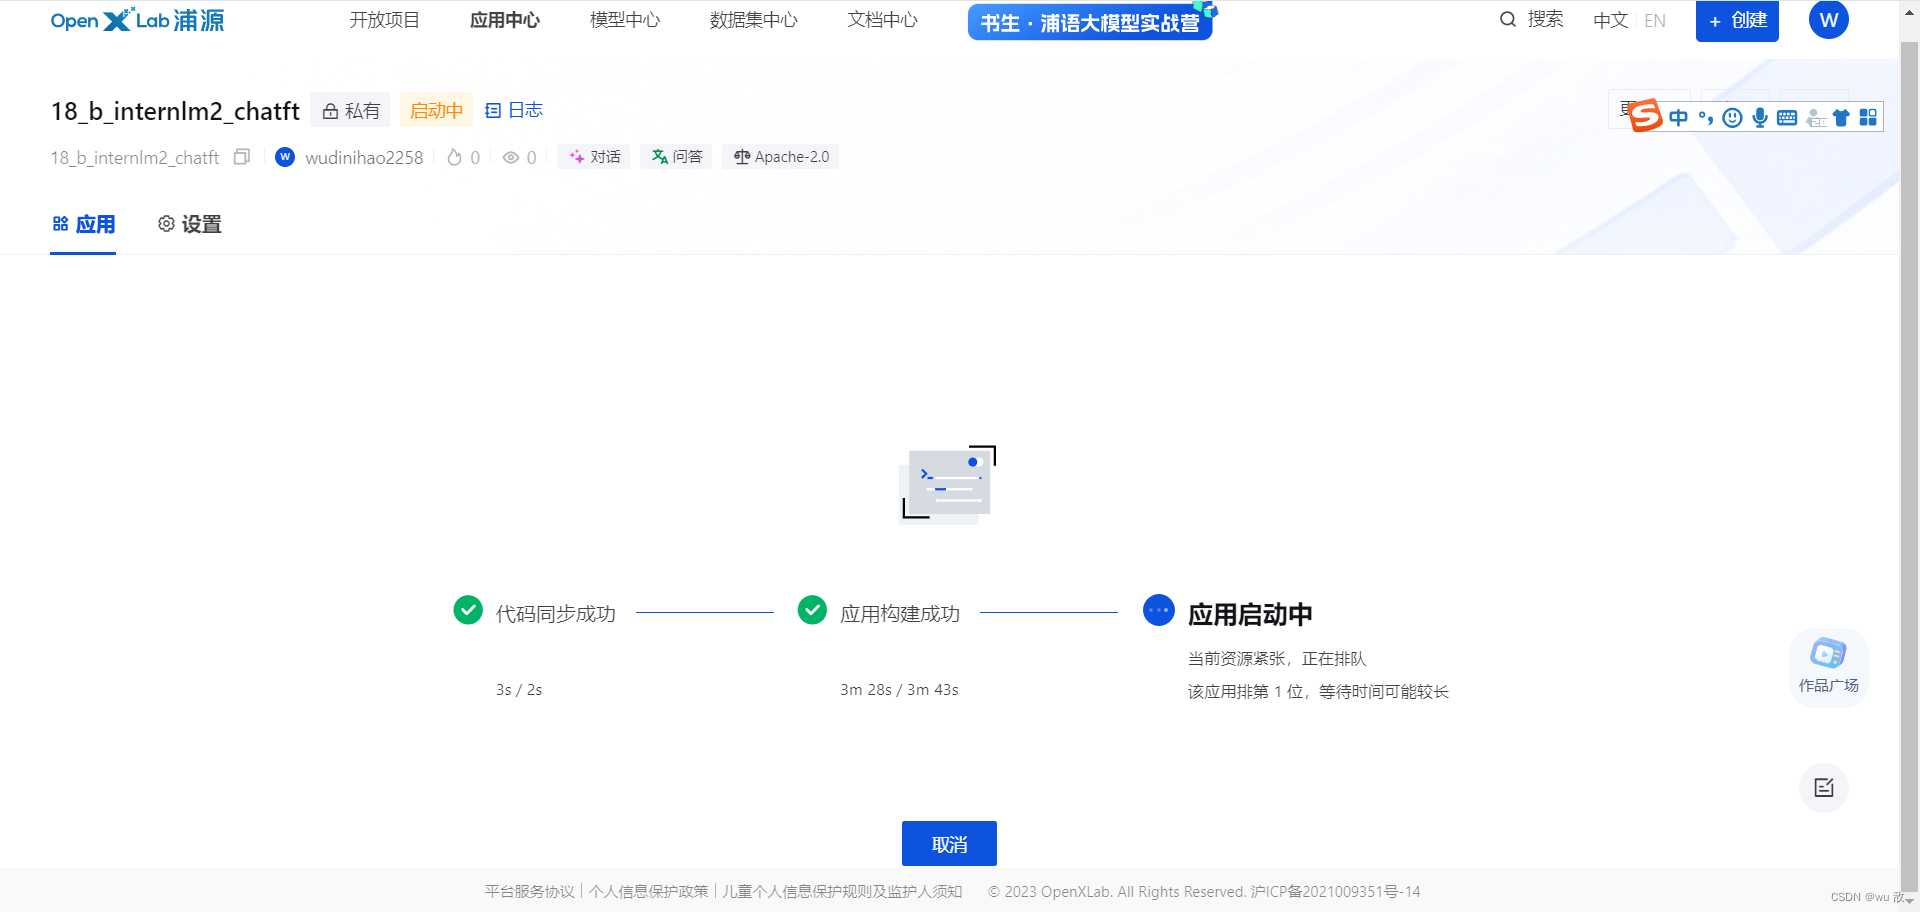Open 儿童个人信息保护规则及监护人须知 link
The height and width of the screenshot is (912, 1920).
[x=842, y=891]
